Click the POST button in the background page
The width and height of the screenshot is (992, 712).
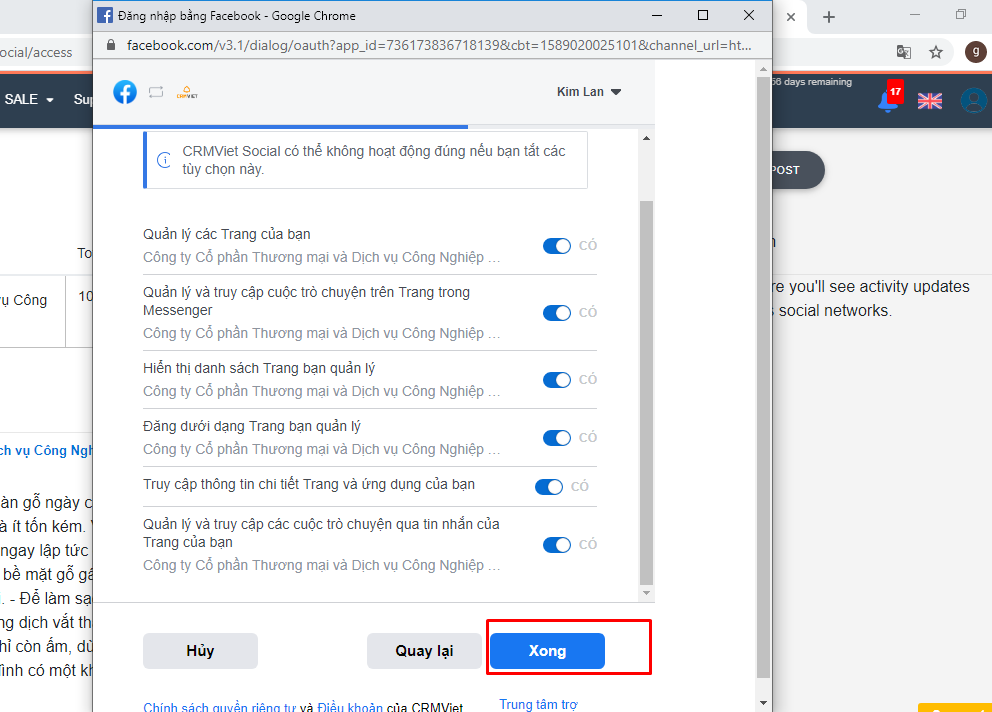tap(798, 170)
